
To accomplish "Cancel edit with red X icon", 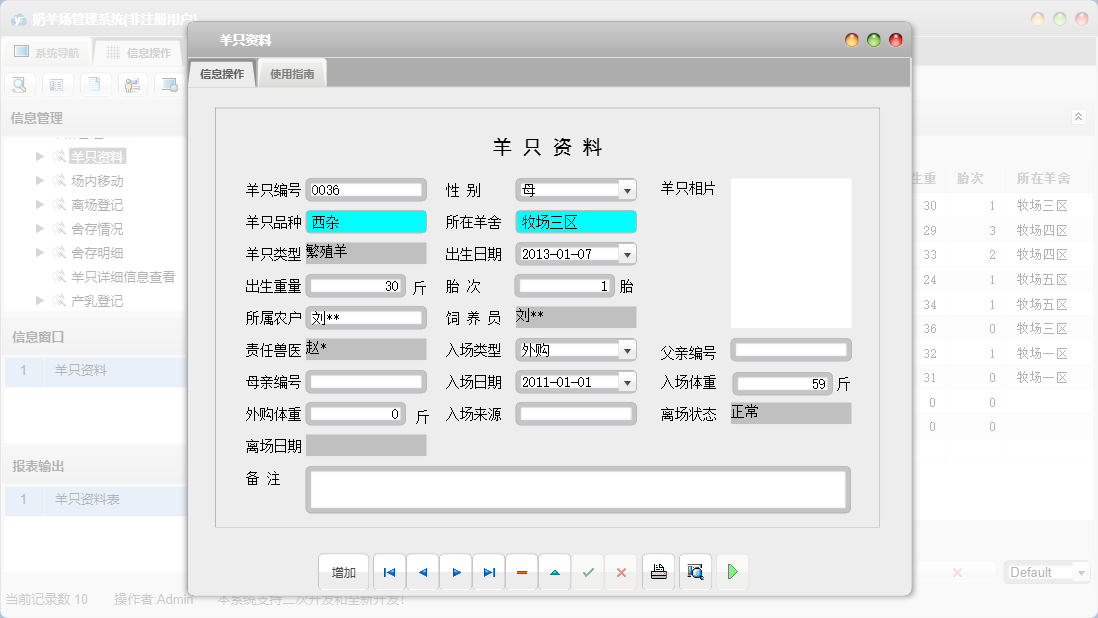I will pos(621,571).
